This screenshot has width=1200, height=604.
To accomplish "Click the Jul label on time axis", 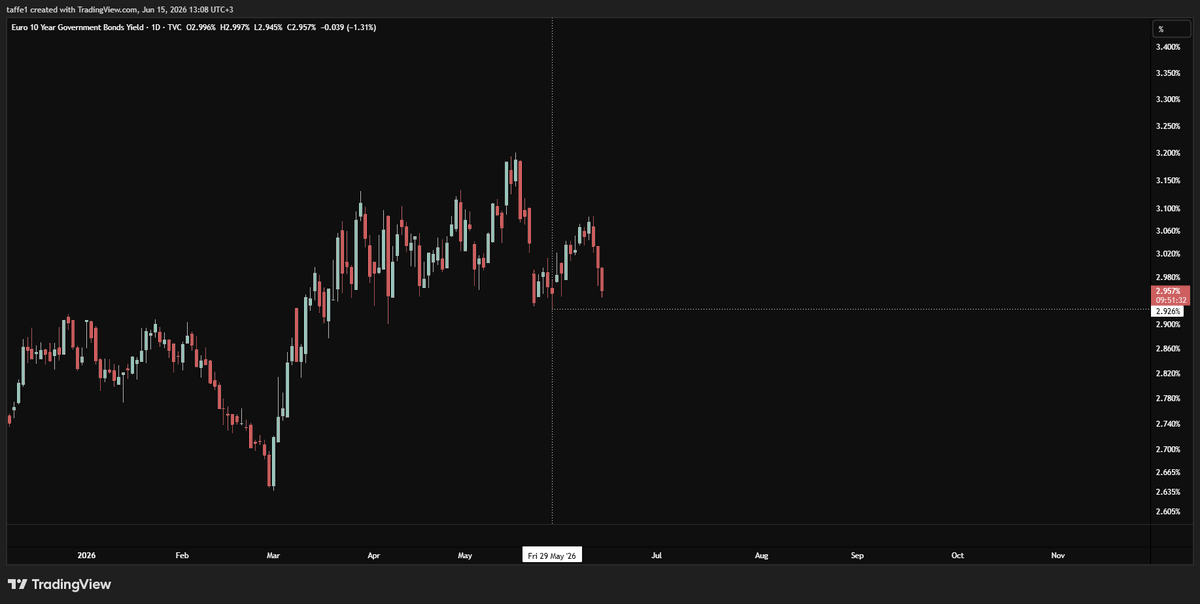I will click(657, 554).
